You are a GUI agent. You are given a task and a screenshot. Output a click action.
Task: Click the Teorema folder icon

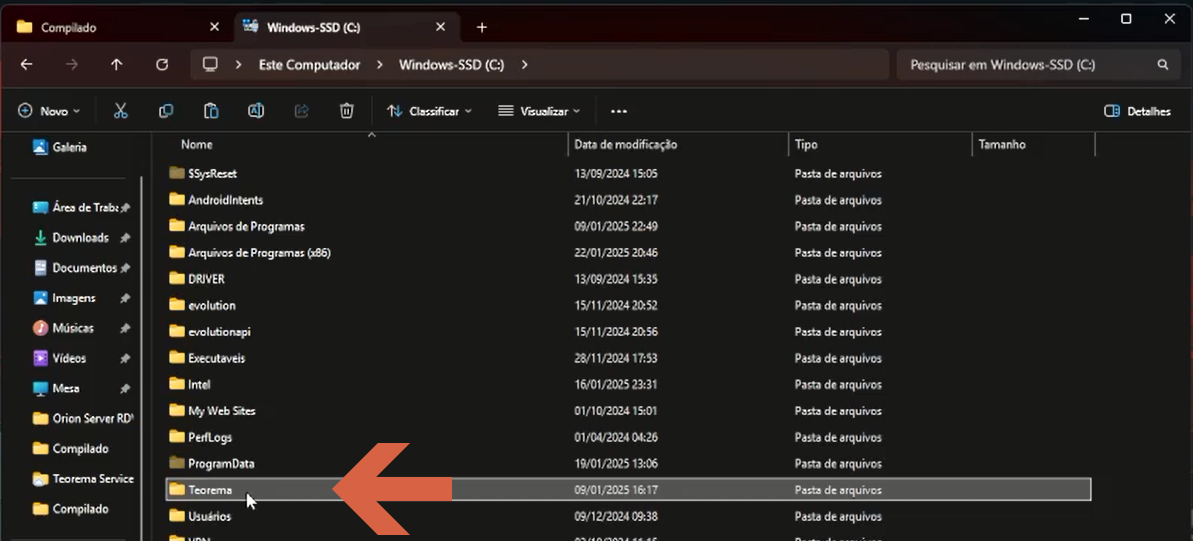(177, 490)
